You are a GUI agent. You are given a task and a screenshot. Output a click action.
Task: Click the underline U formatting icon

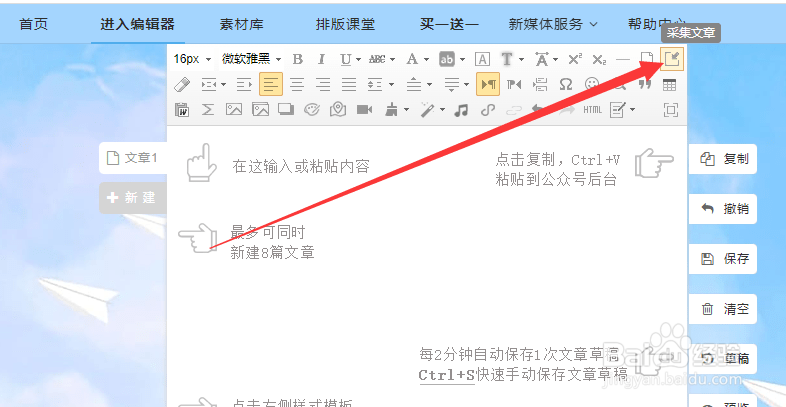(x=345, y=59)
